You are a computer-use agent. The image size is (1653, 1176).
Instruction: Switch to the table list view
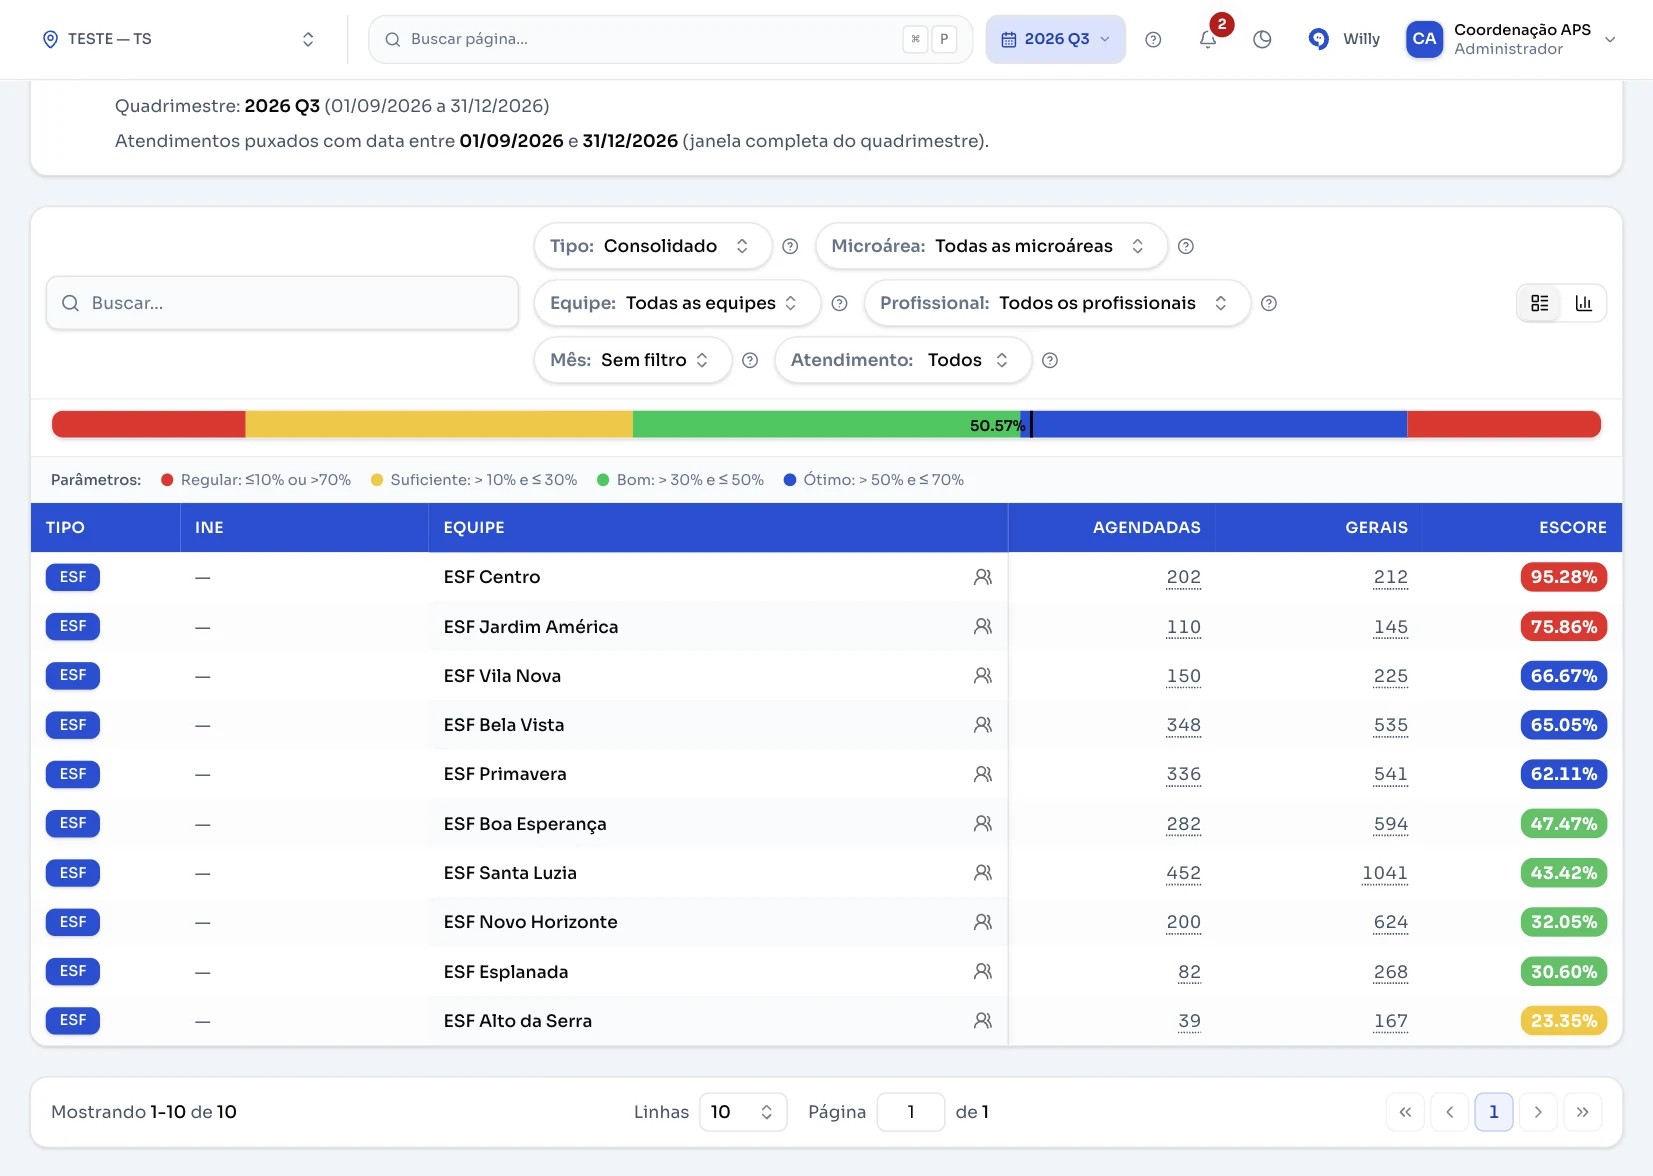pos(1540,303)
